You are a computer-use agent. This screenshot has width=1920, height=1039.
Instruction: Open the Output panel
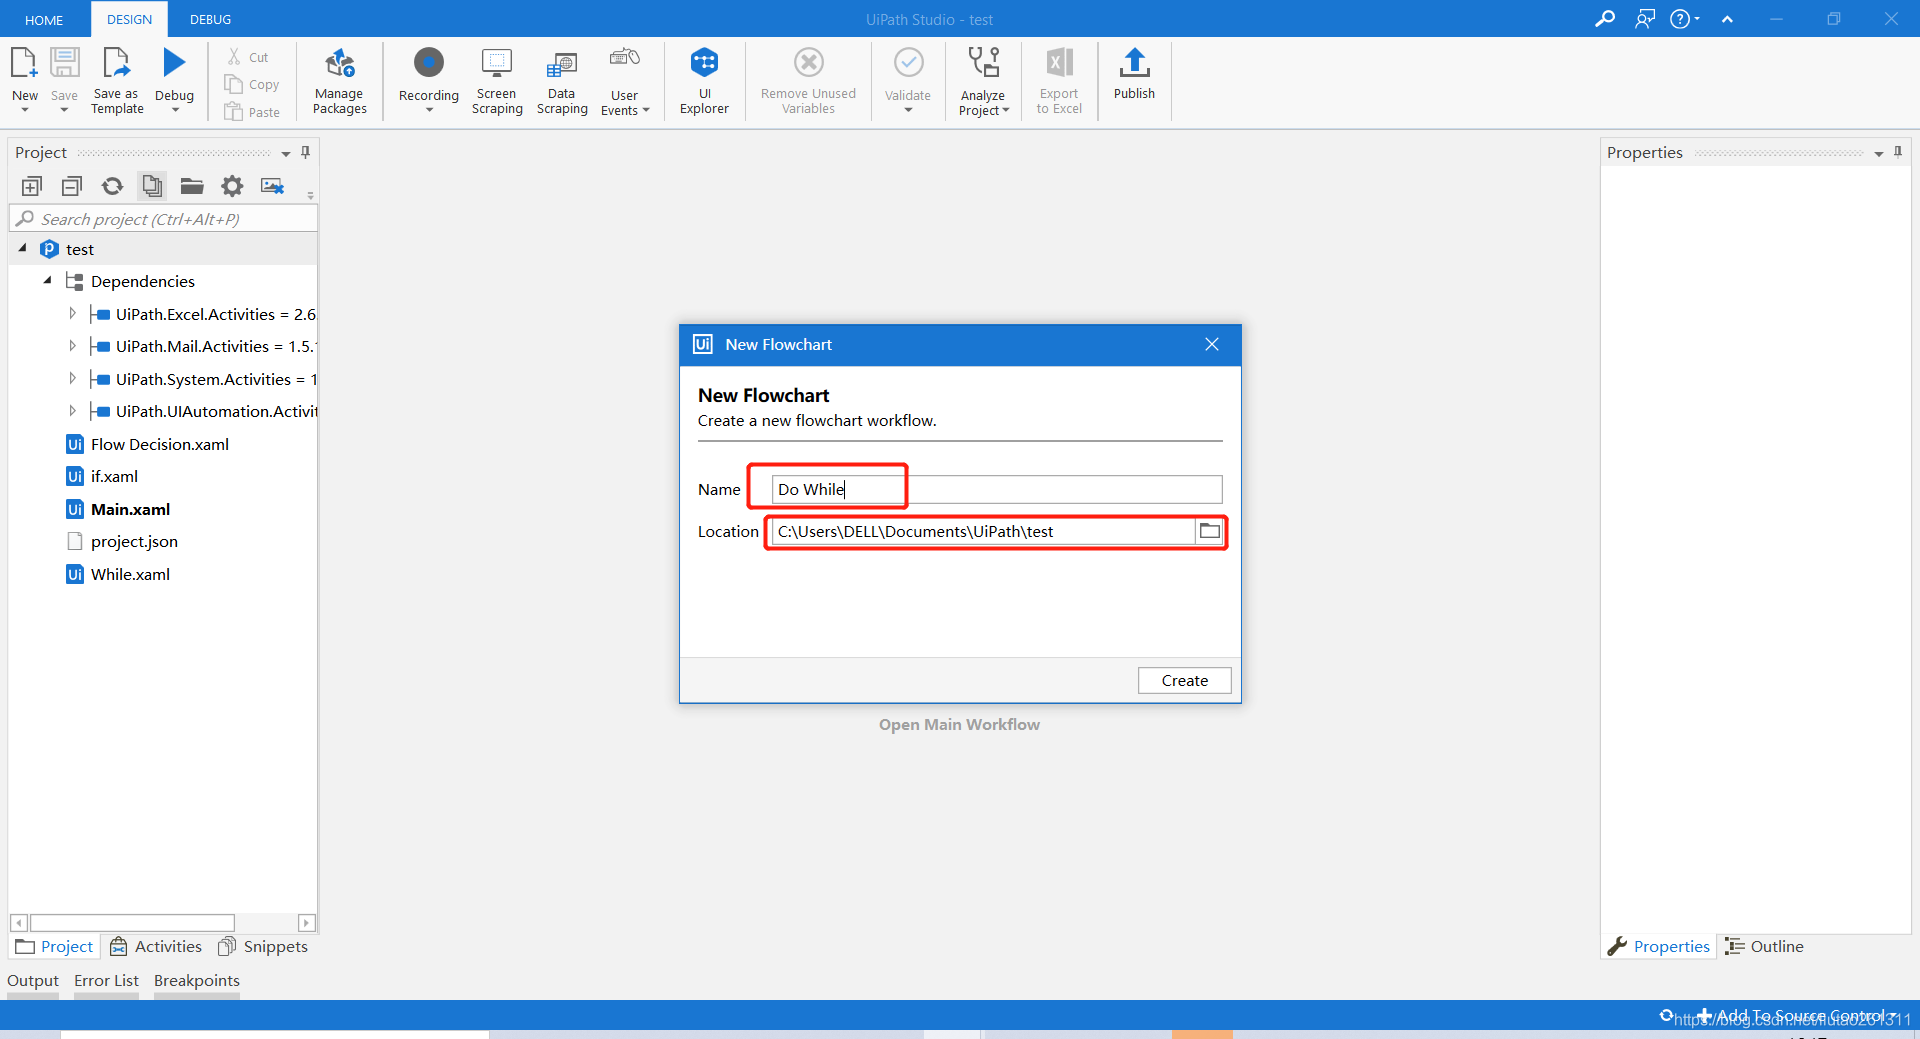coord(33,980)
